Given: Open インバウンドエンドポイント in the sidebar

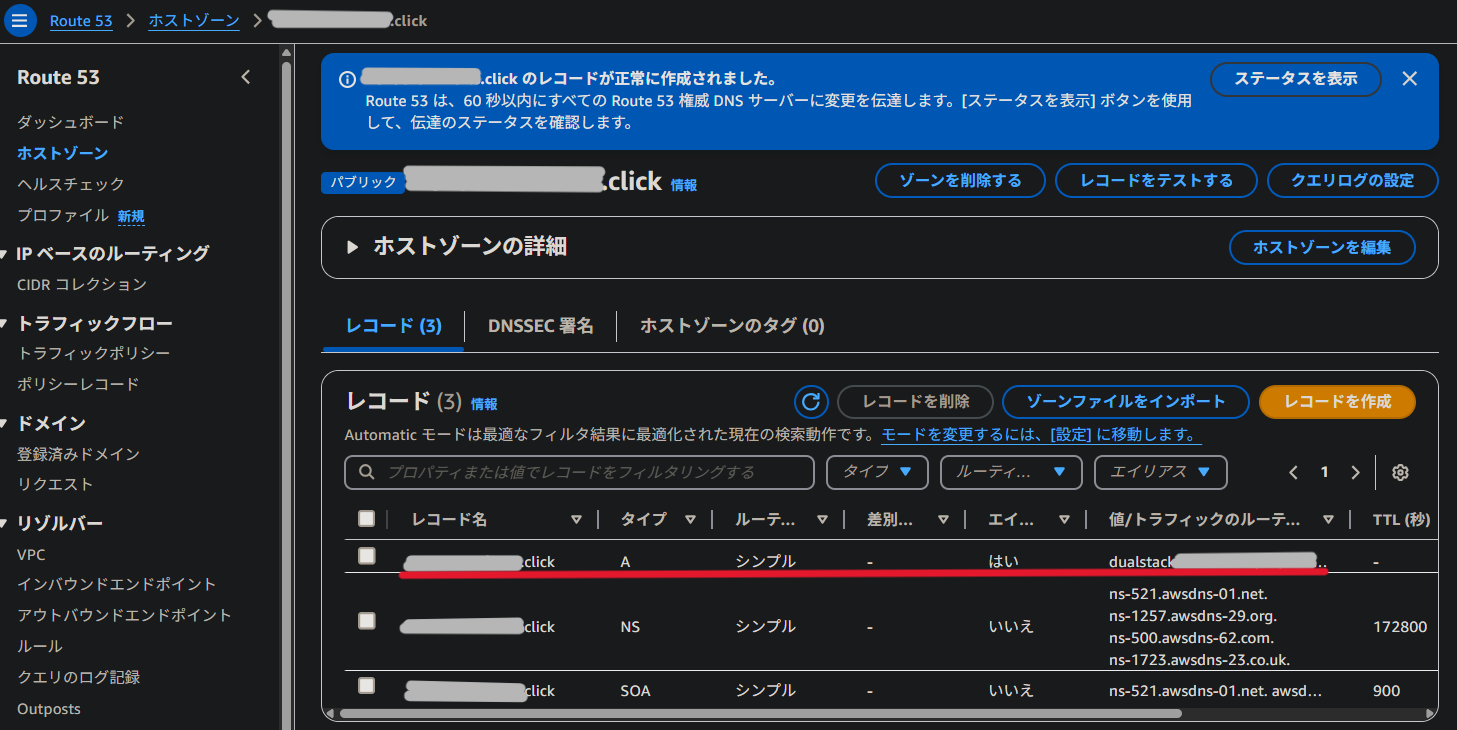Looking at the screenshot, I should click(x=117, y=584).
